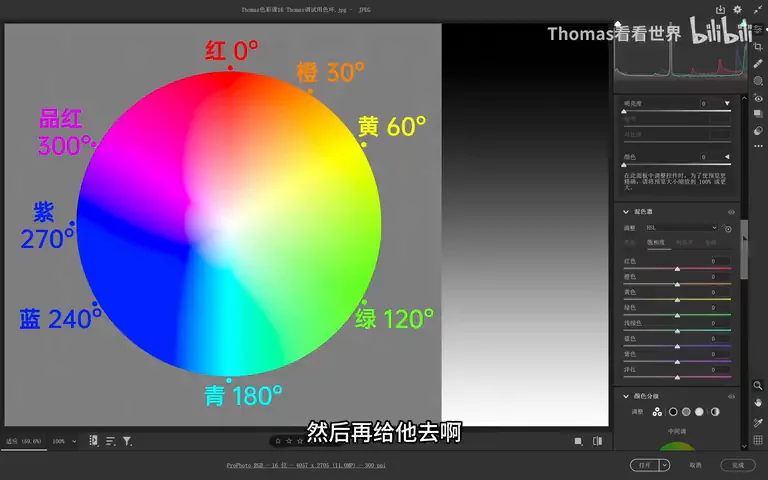Select the Healing brush tool
Screen dimensions: 768x480
coord(758,64)
